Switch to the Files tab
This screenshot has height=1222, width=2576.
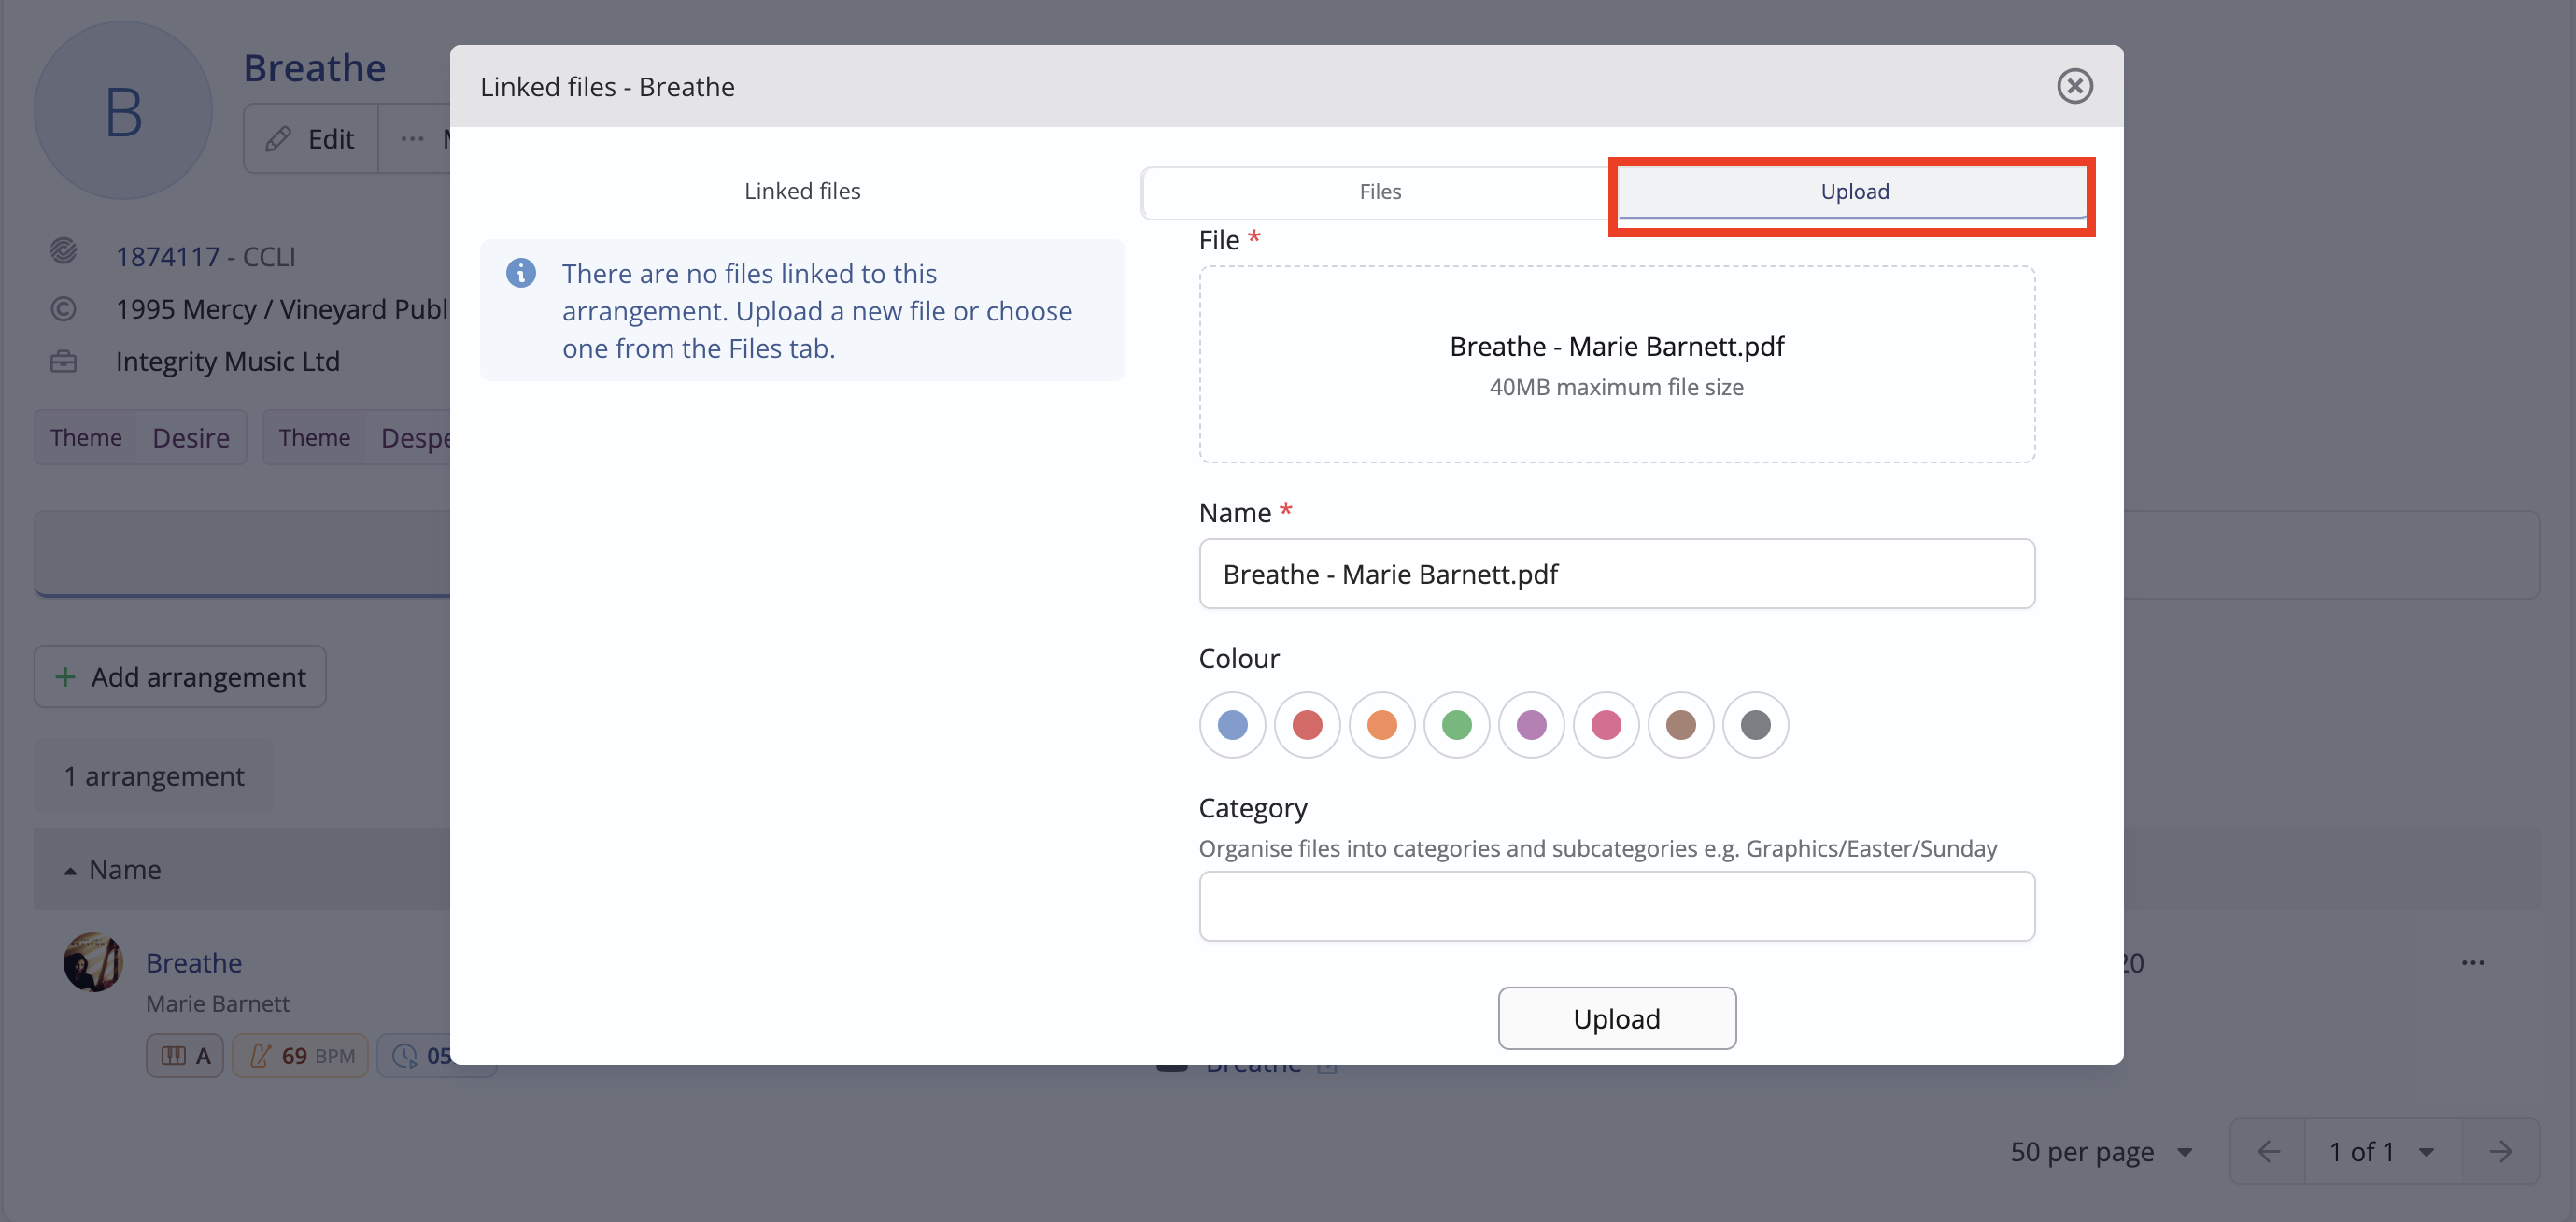1380,191
